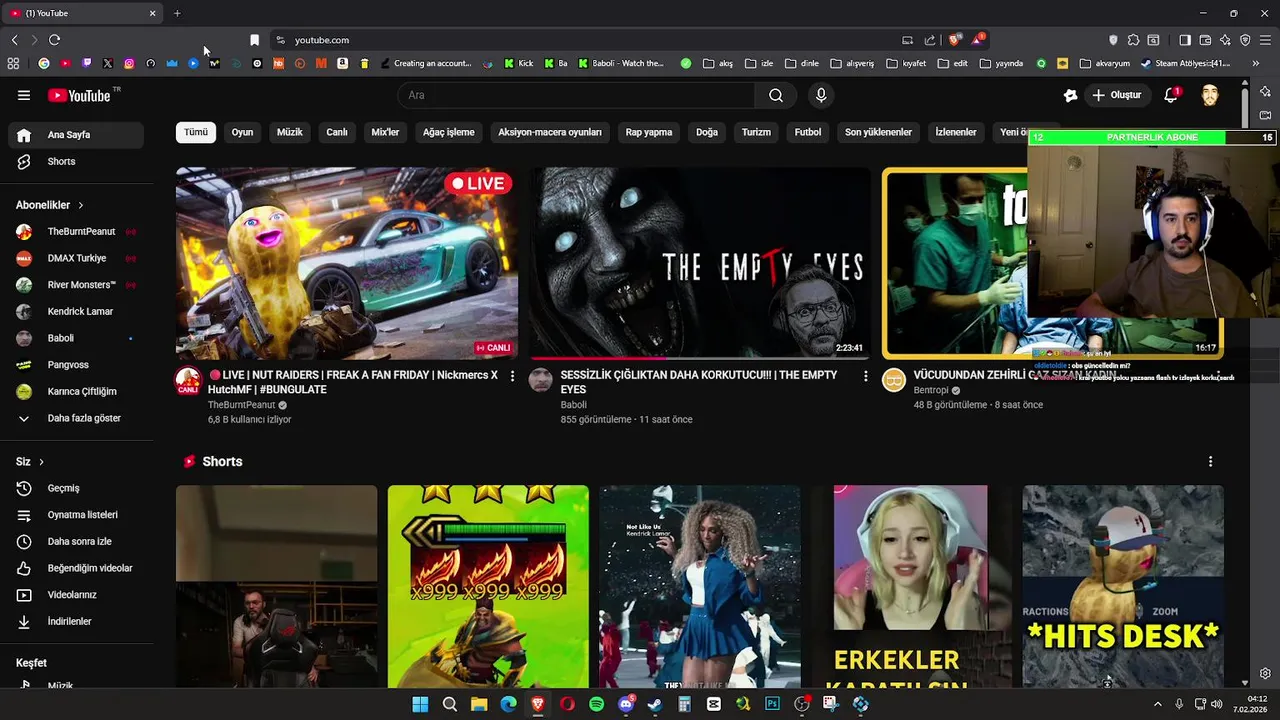
Task: Select Aksiyon-macera oyunları chip
Action: pos(550,132)
